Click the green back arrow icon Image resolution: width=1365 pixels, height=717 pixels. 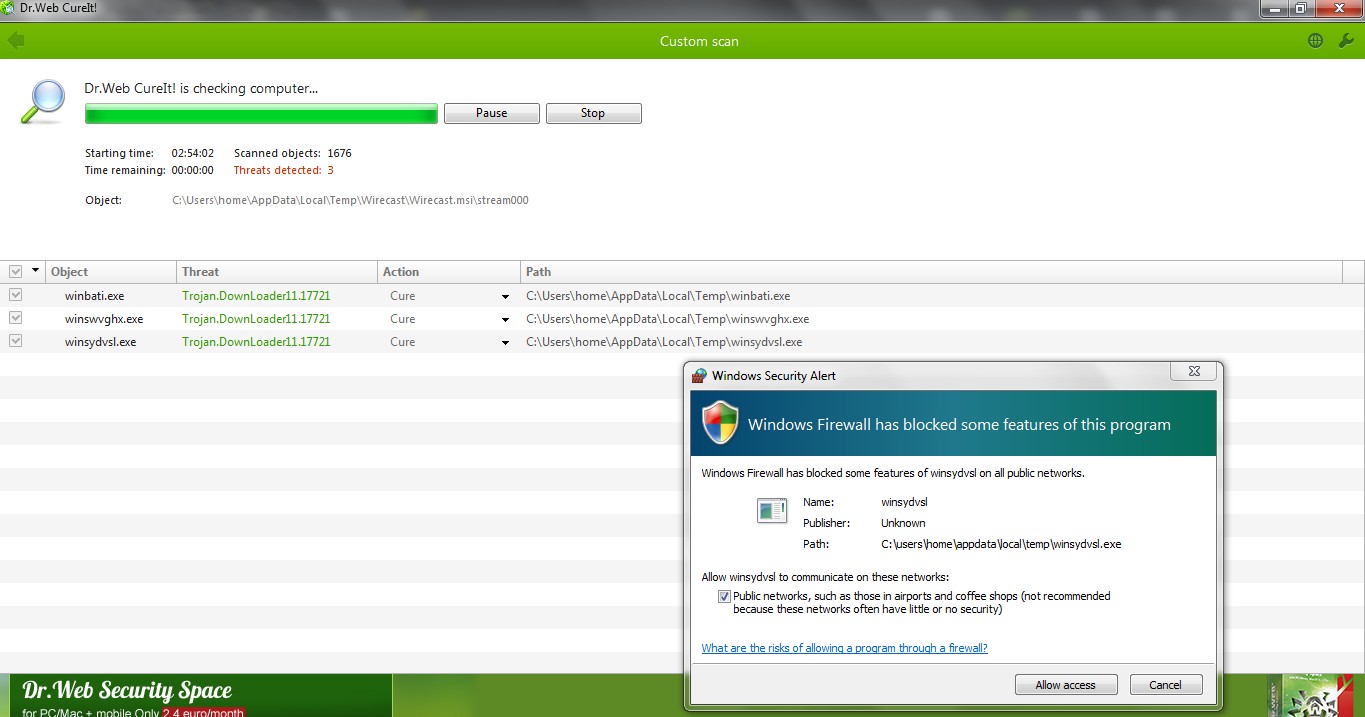click(x=15, y=41)
